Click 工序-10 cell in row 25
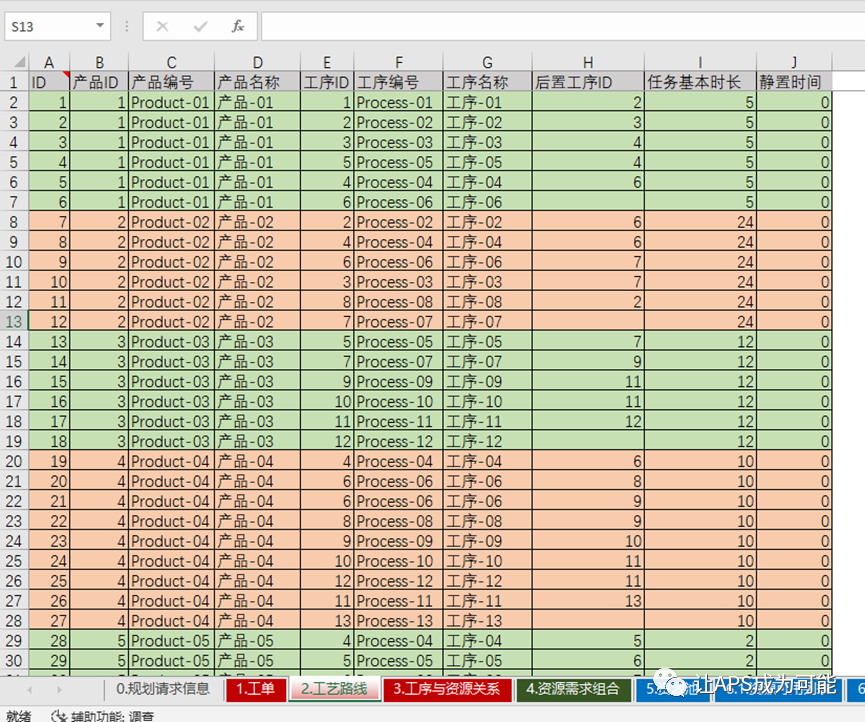Viewport: 865px width, 722px height. 488,561
